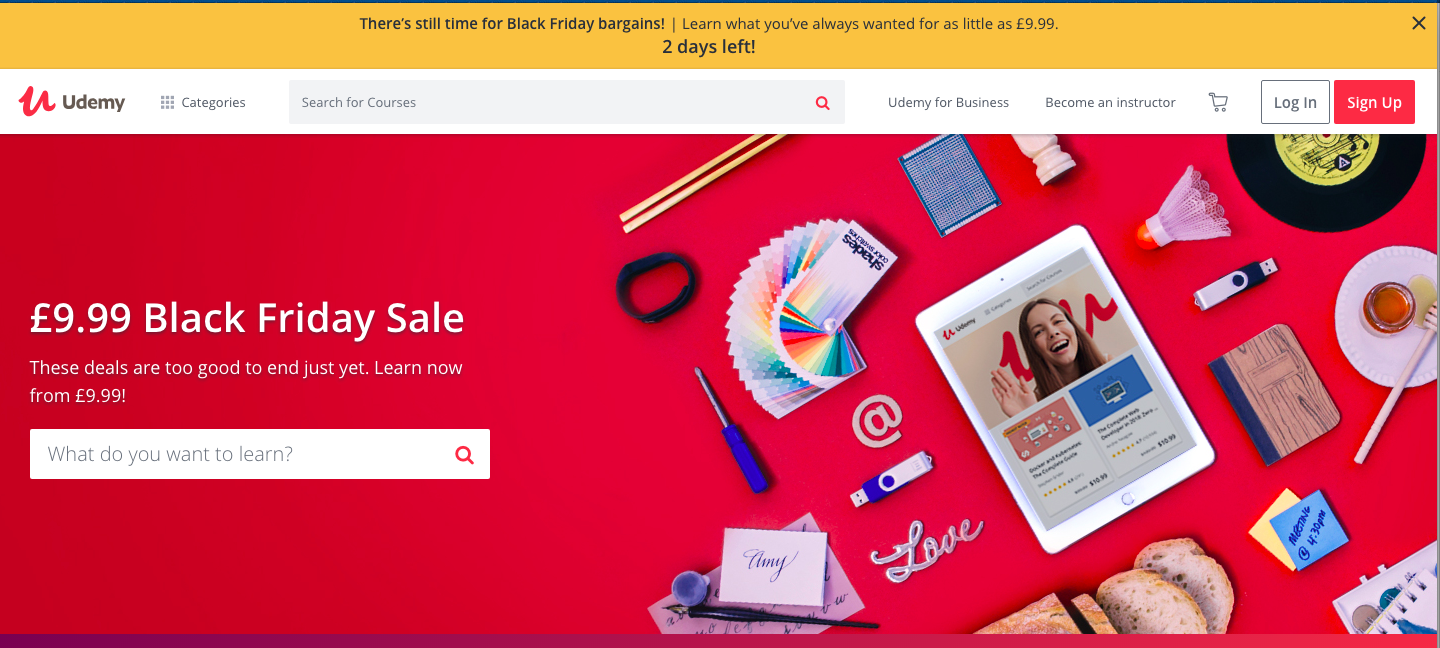Open Become an instructor link

pyautogui.click(x=1110, y=102)
